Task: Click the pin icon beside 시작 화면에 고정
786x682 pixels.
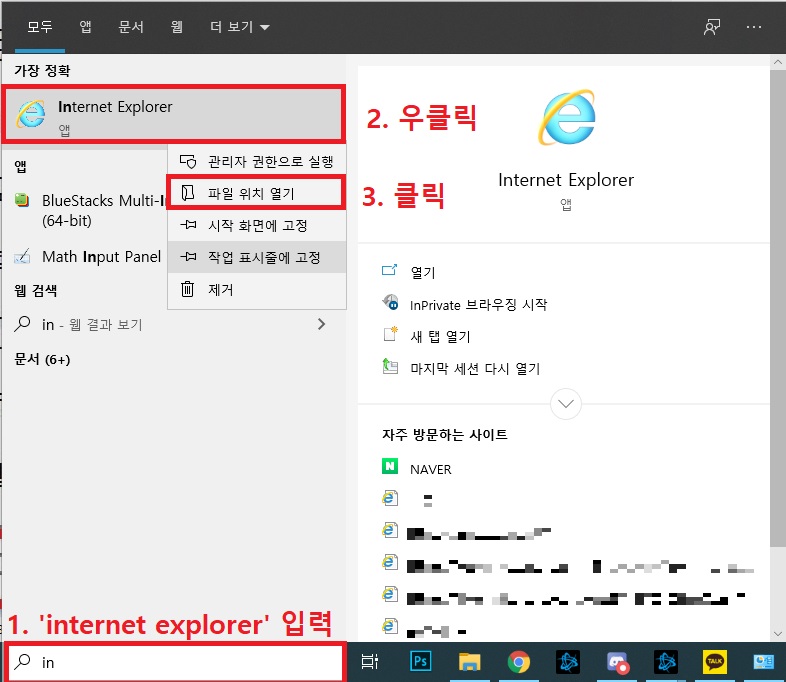Action: point(188,225)
